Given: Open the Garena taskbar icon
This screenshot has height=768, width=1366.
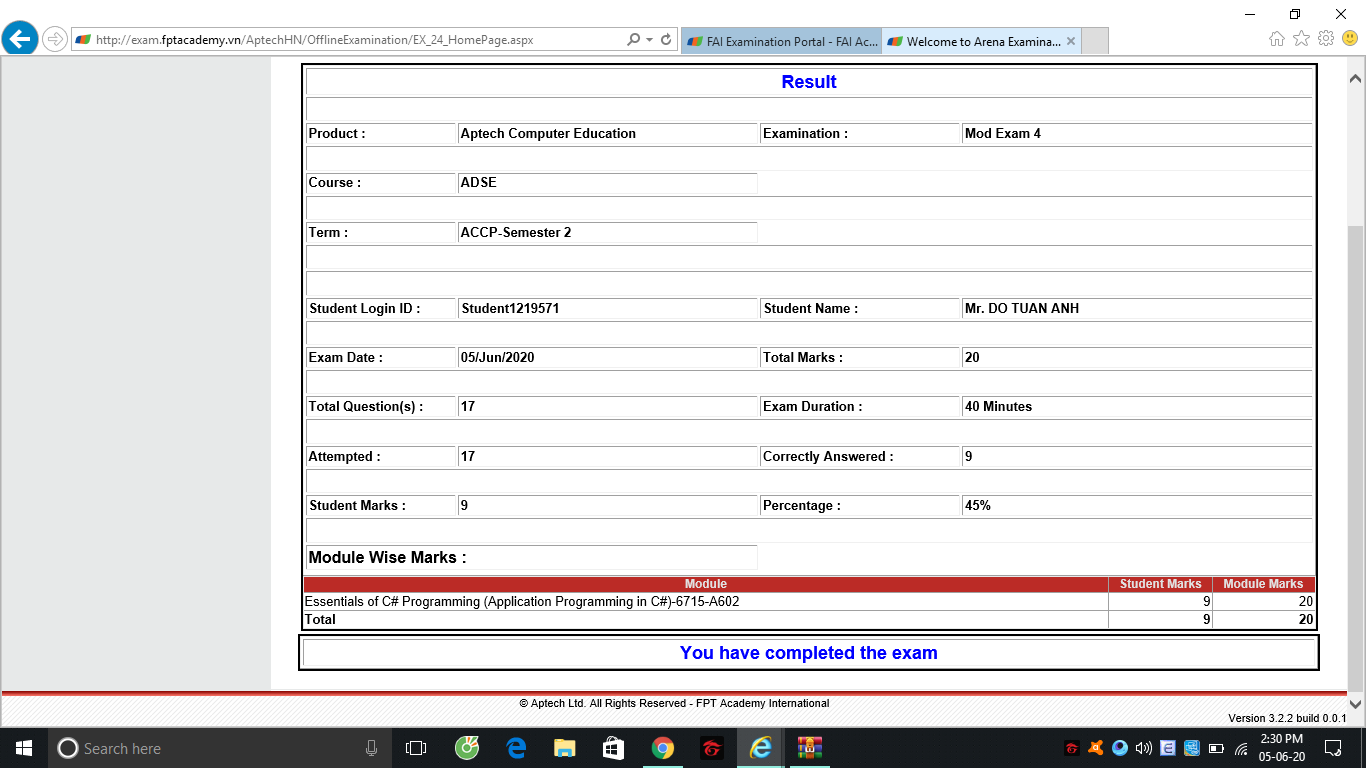Looking at the screenshot, I should 711,748.
